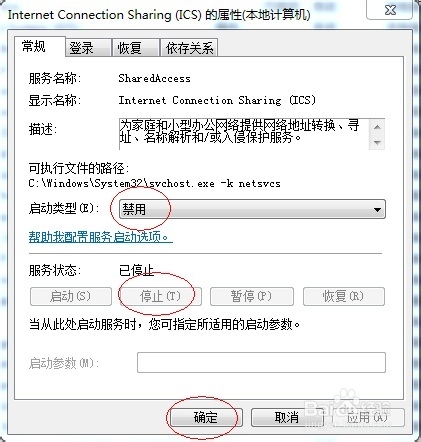Image resolution: width=421 pixels, height=442 pixels.
Task: Click the 应用(A) button
Action: (x=367, y=417)
